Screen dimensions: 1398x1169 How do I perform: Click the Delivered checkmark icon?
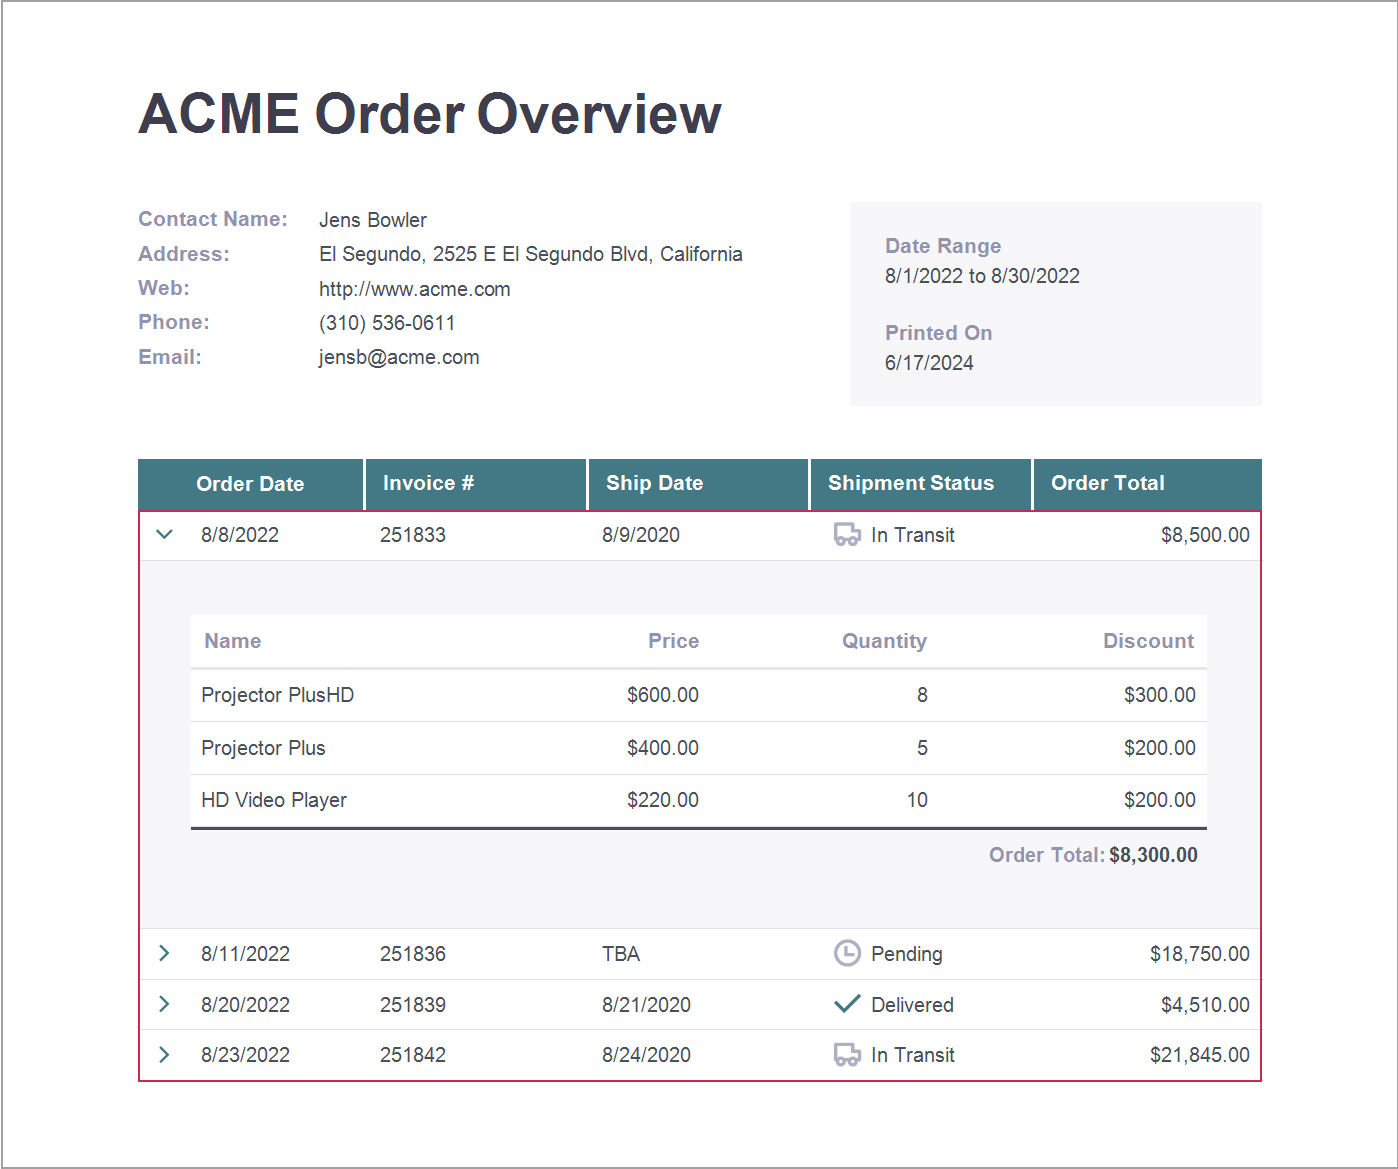coord(847,1004)
